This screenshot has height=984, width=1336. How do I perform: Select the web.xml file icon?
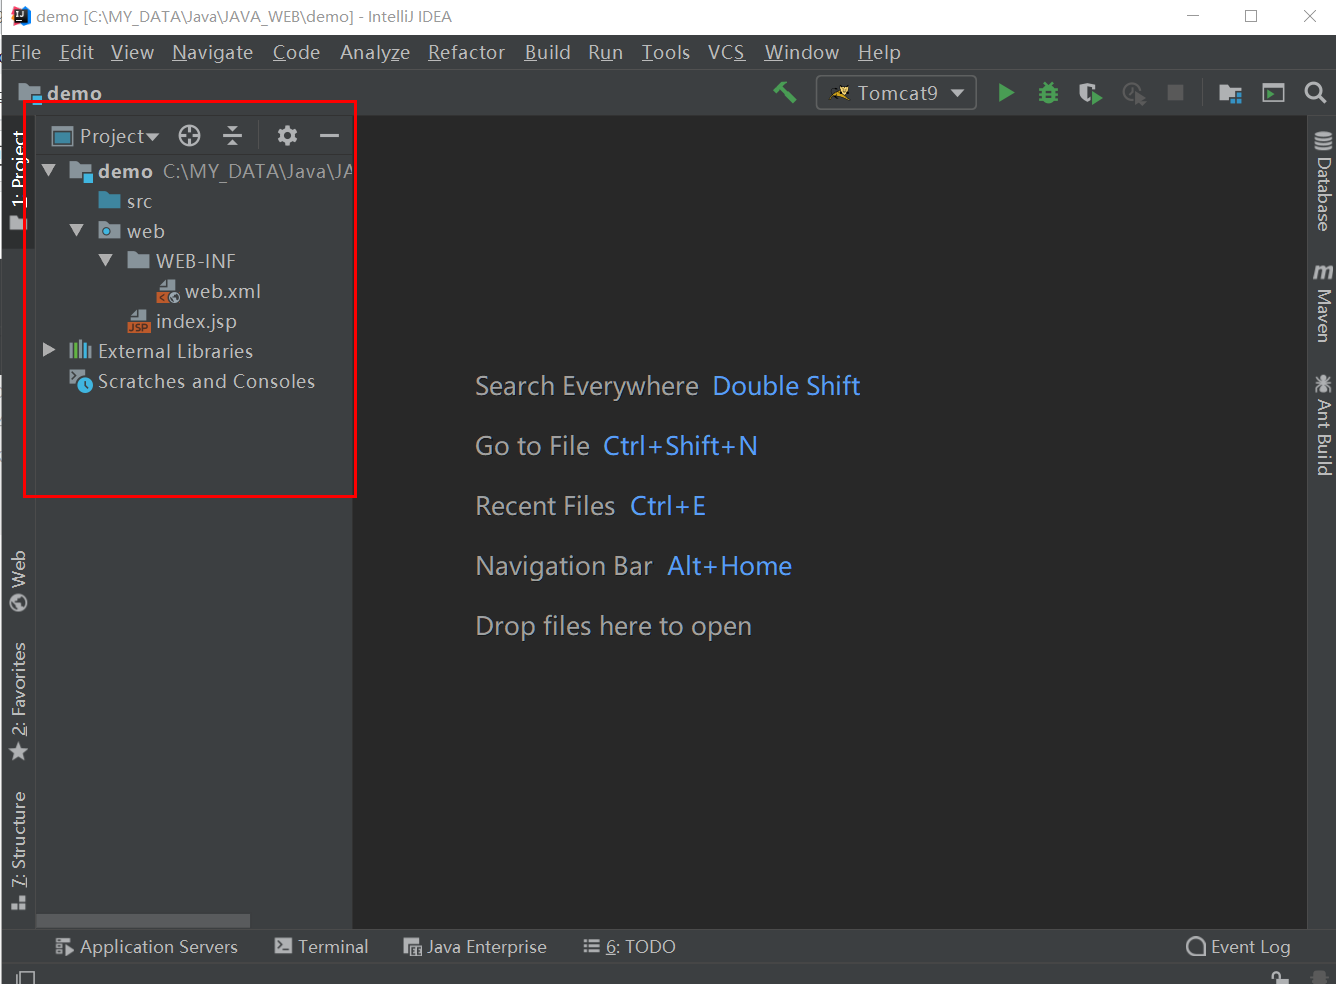click(x=168, y=291)
